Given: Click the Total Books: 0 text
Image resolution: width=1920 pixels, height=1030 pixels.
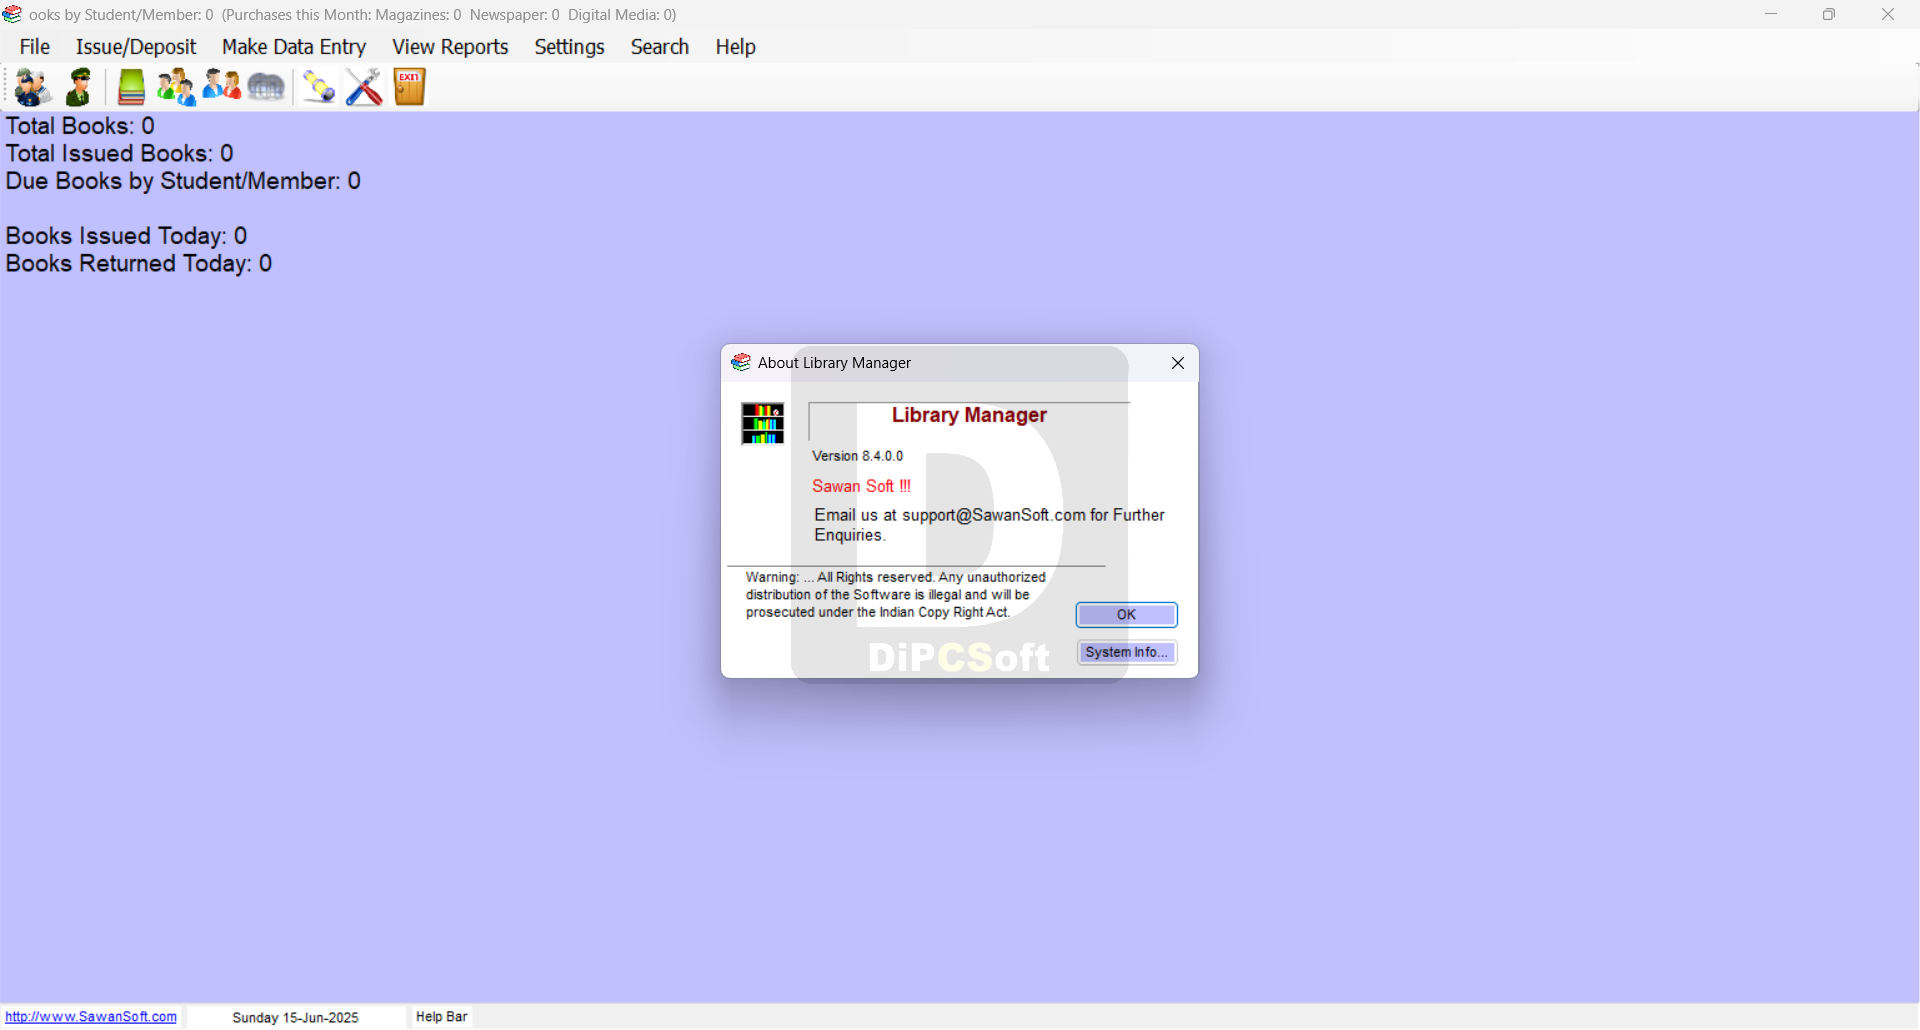Looking at the screenshot, I should [80, 126].
